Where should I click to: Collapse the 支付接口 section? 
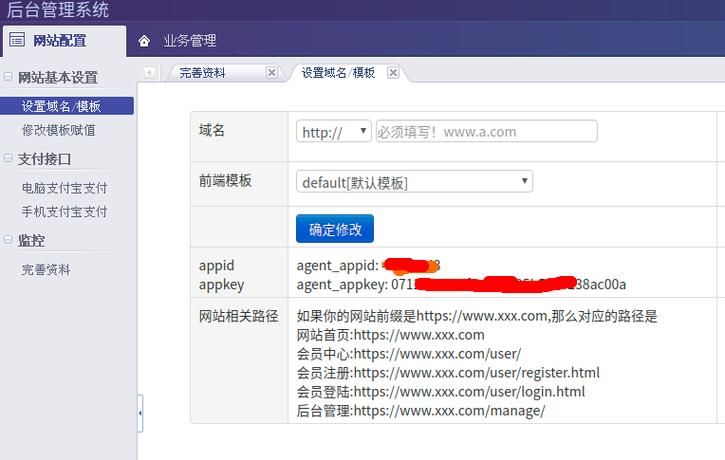coord(9,159)
